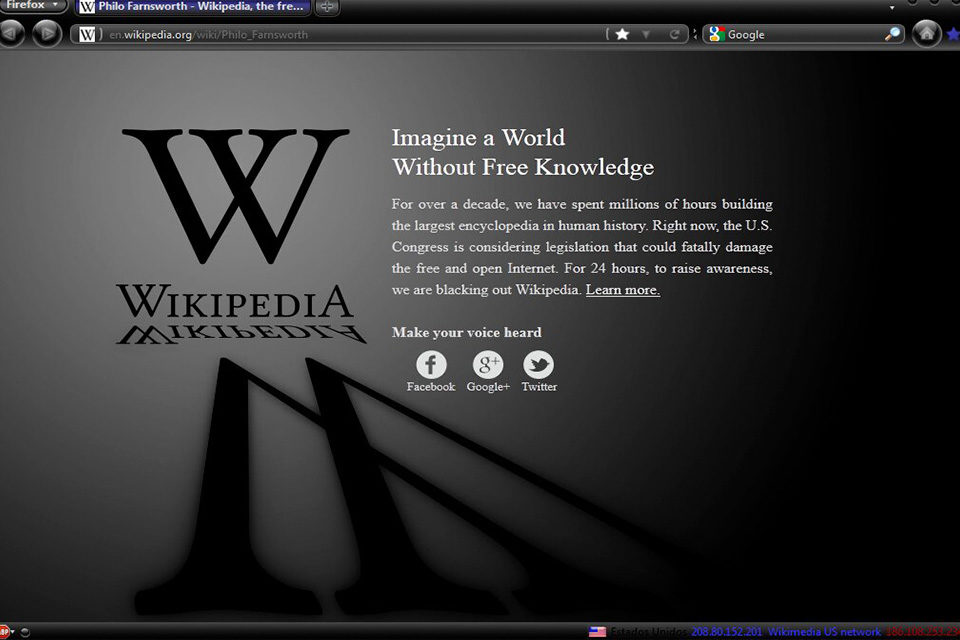Focus the Google search box

coord(805,34)
